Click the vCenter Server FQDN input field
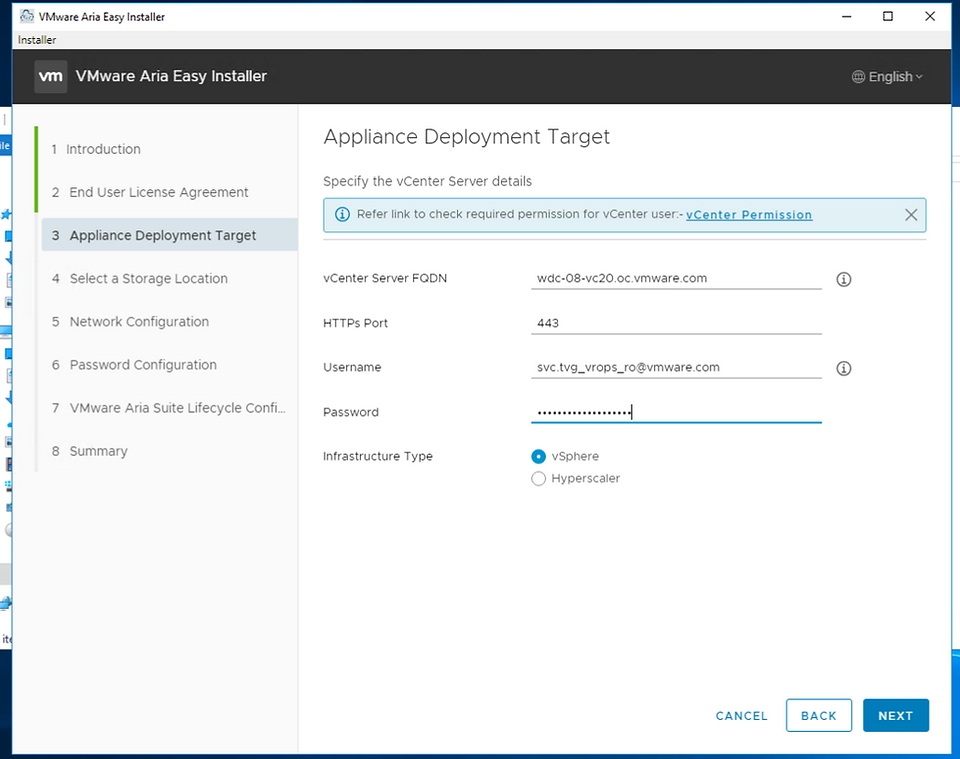960x759 pixels. [x=676, y=279]
